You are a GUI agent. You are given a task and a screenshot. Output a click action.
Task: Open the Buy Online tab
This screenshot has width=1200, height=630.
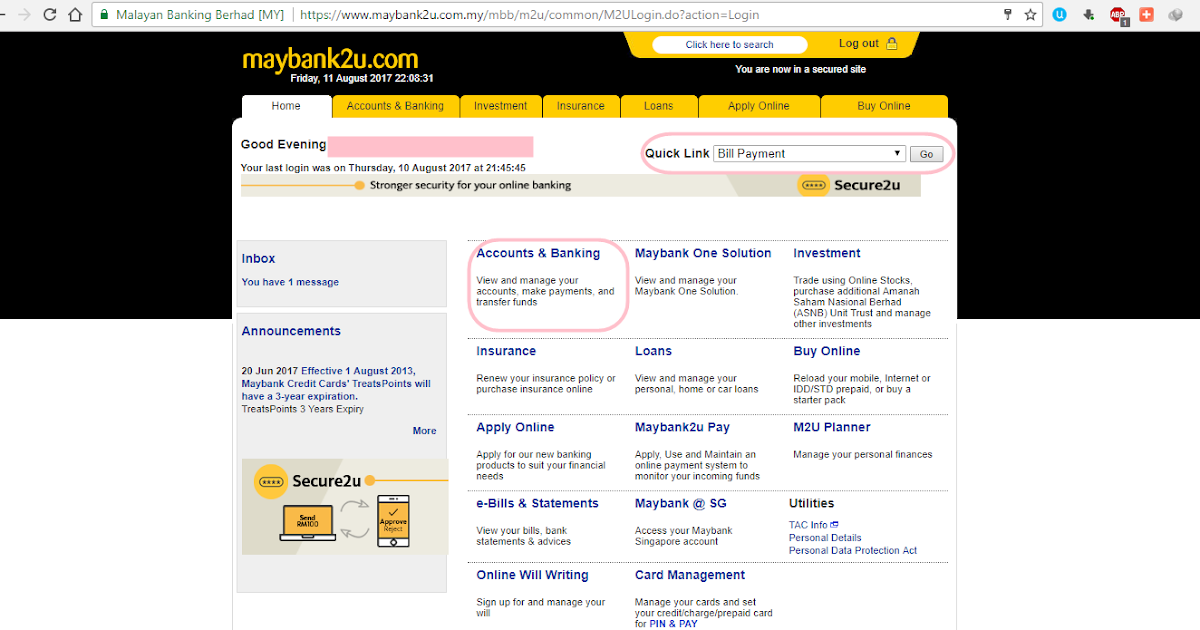pyautogui.click(x=884, y=106)
